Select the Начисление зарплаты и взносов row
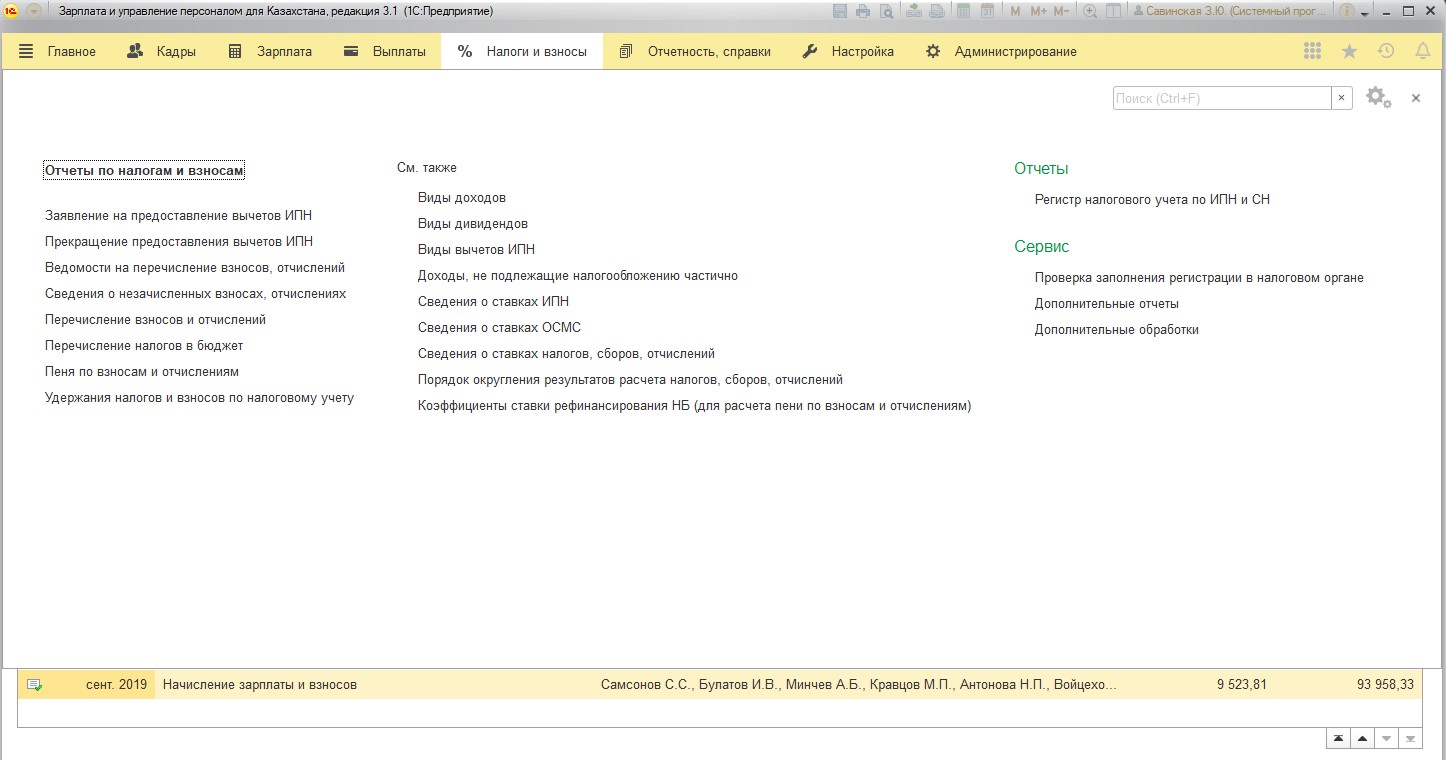The height and width of the screenshot is (760, 1446). [x=720, y=685]
